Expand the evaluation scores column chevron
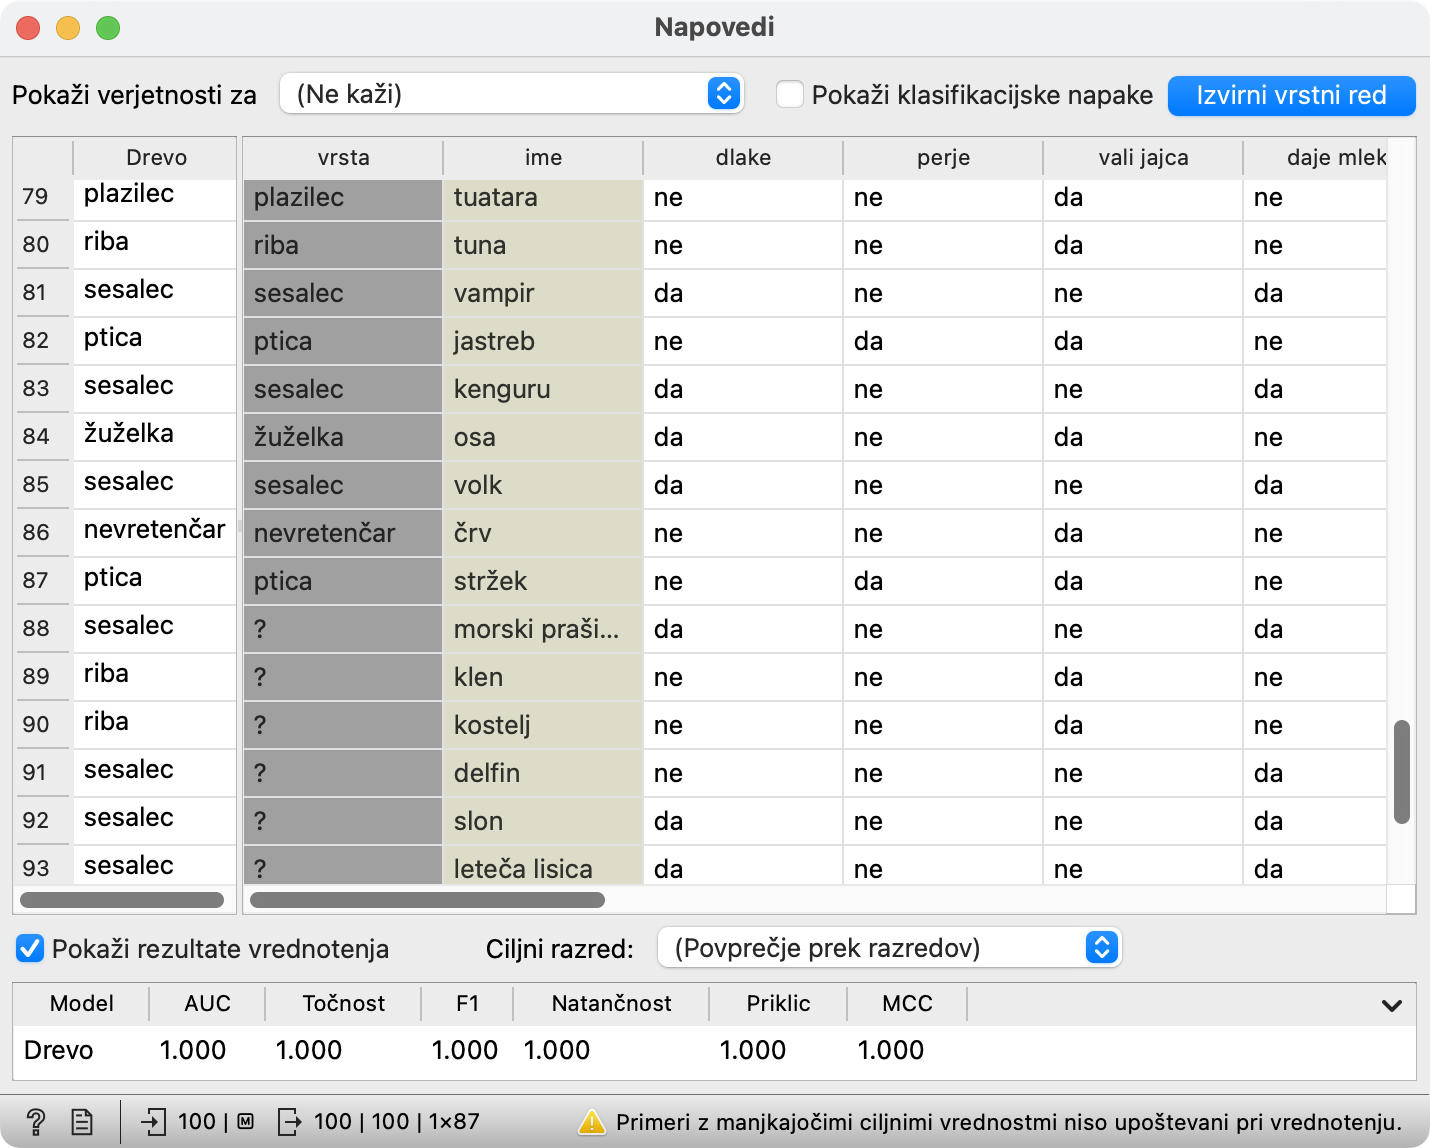The width and height of the screenshot is (1430, 1148). click(1391, 1005)
